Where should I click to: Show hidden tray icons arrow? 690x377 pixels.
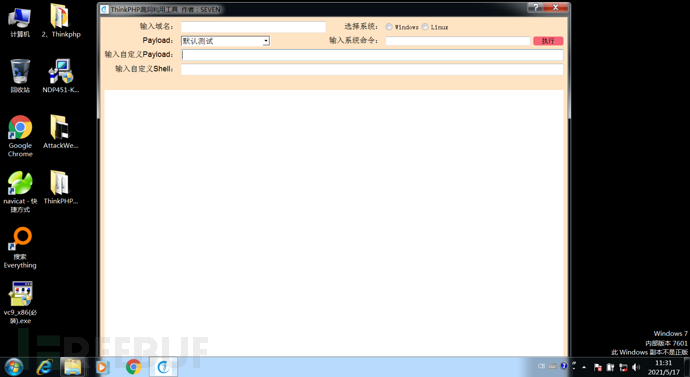tap(584, 367)
